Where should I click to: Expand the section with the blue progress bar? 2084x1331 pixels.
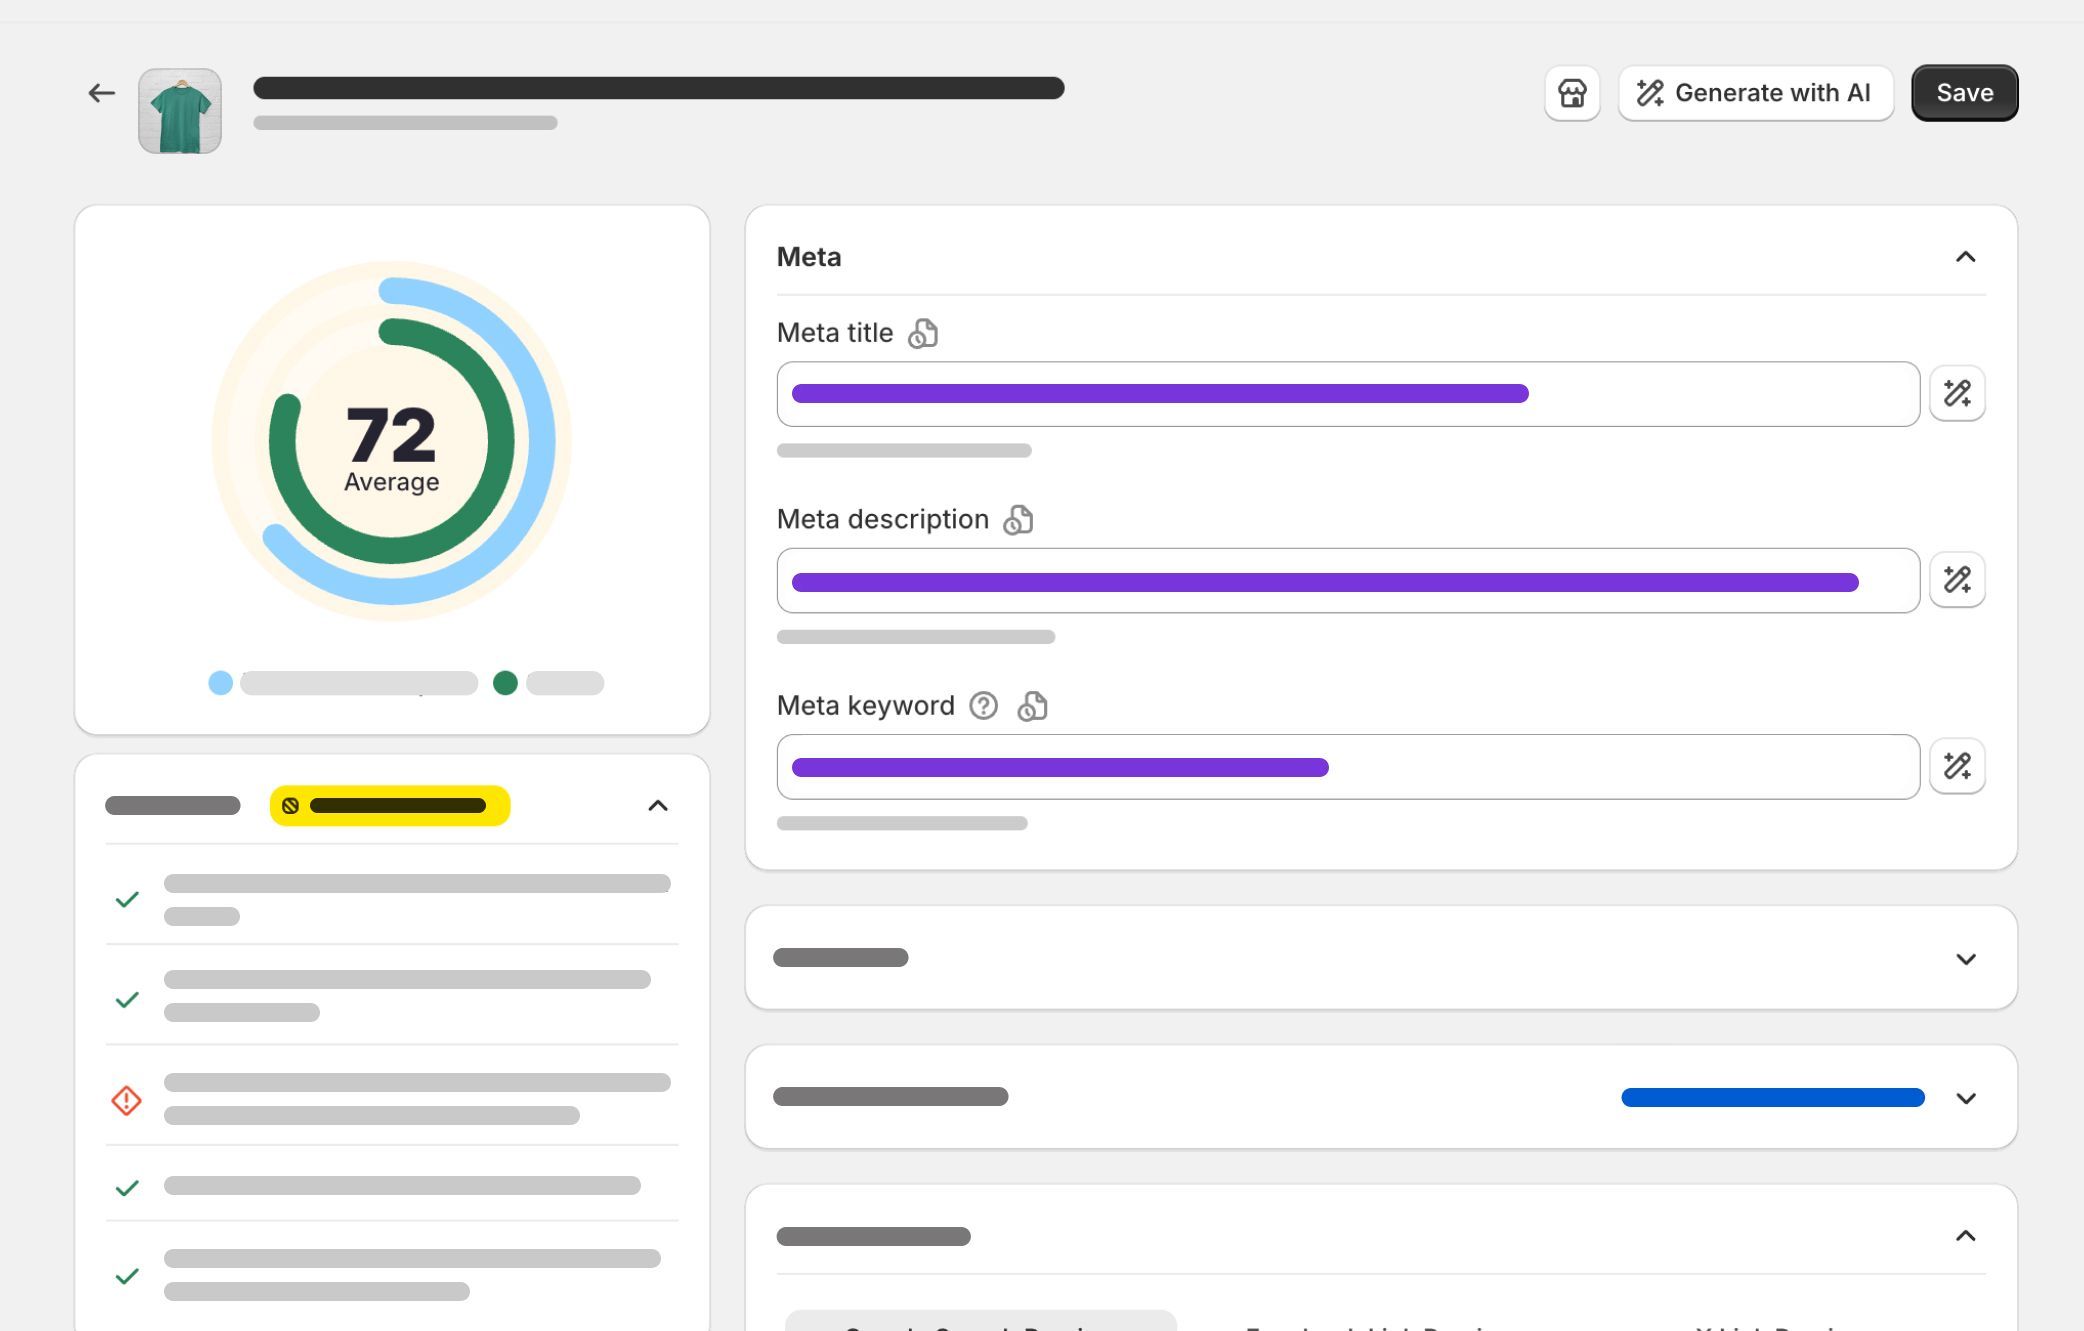pyautogui.click(x=1965, y=1097)
